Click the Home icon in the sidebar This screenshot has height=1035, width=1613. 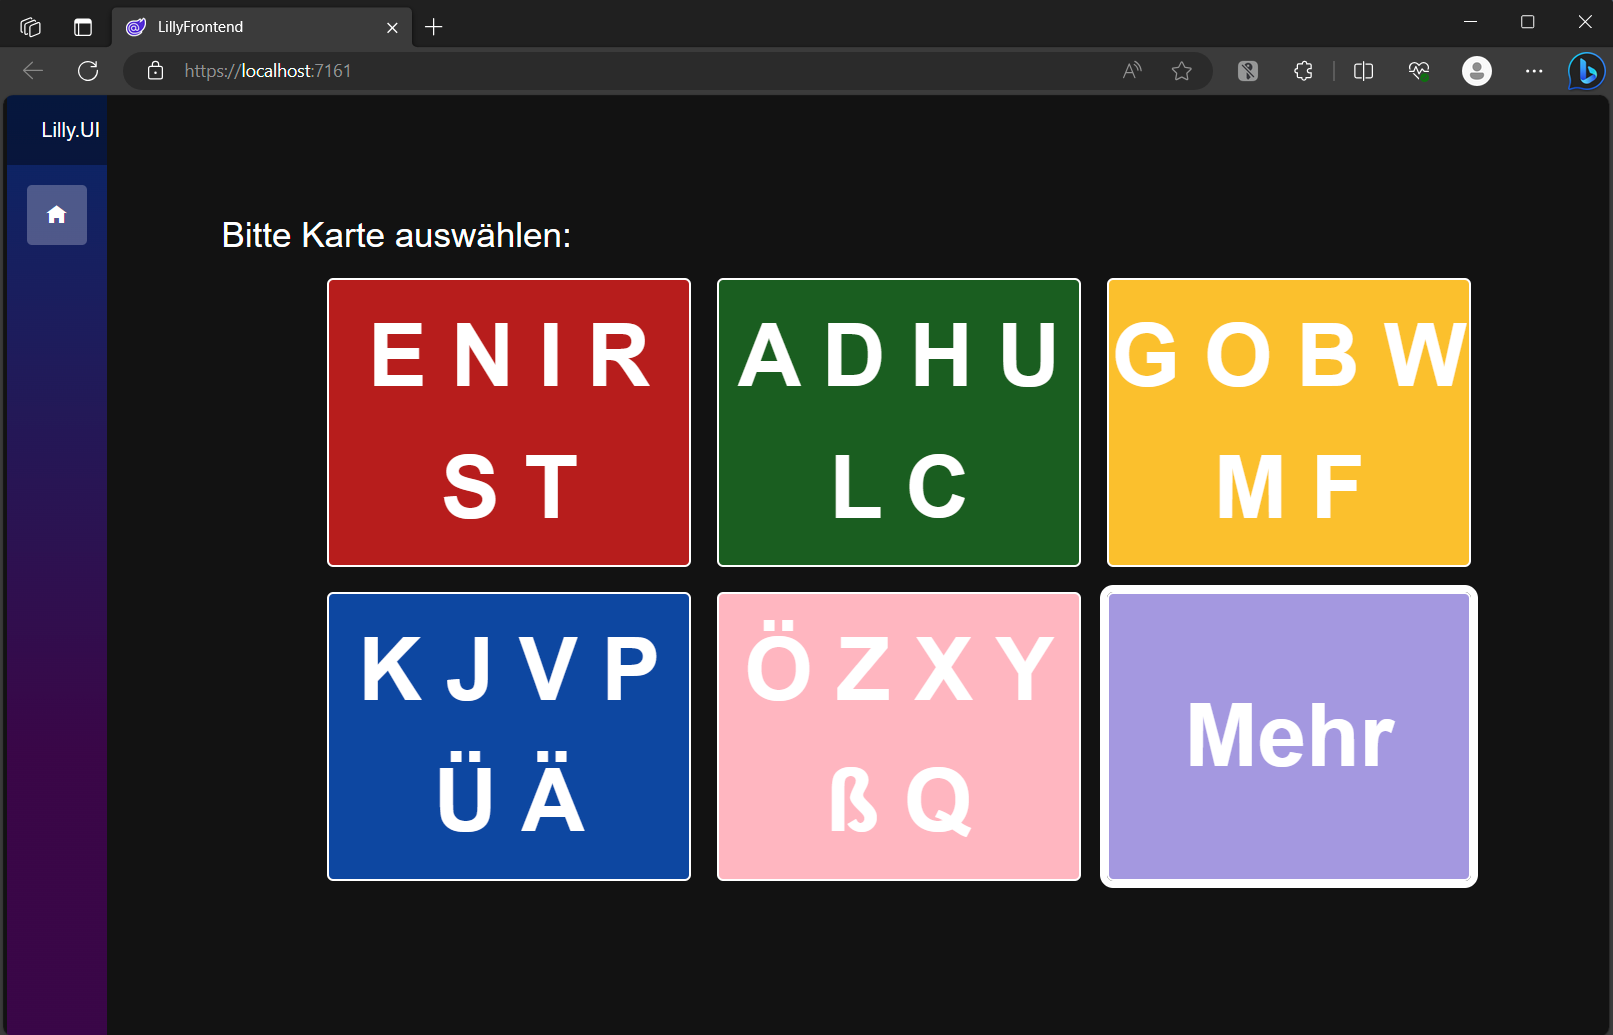pos(56,214)
